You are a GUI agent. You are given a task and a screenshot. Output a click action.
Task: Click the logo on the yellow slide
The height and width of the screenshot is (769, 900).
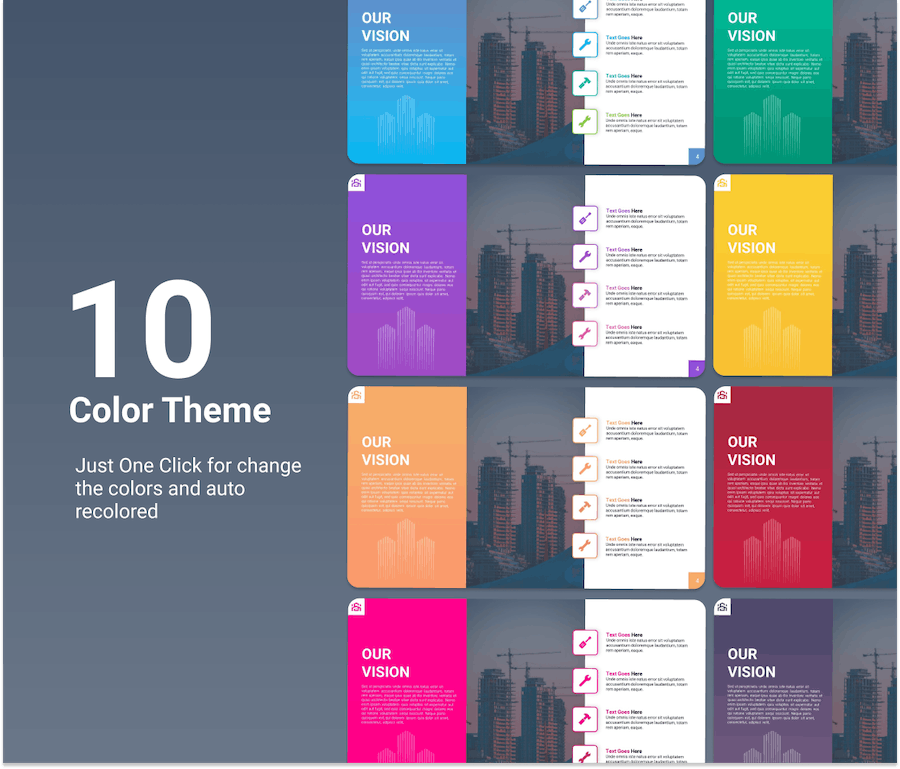coord(723,183)
